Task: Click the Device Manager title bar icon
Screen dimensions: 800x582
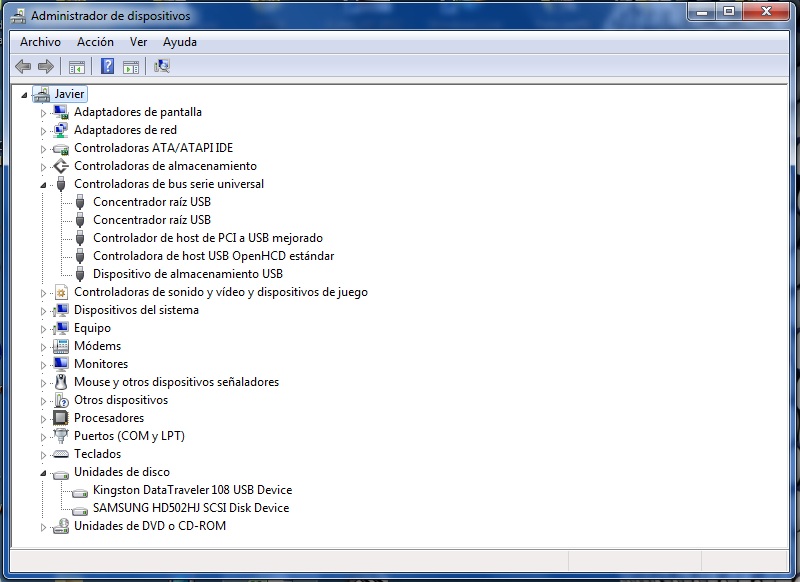Action: coord(18,16)
